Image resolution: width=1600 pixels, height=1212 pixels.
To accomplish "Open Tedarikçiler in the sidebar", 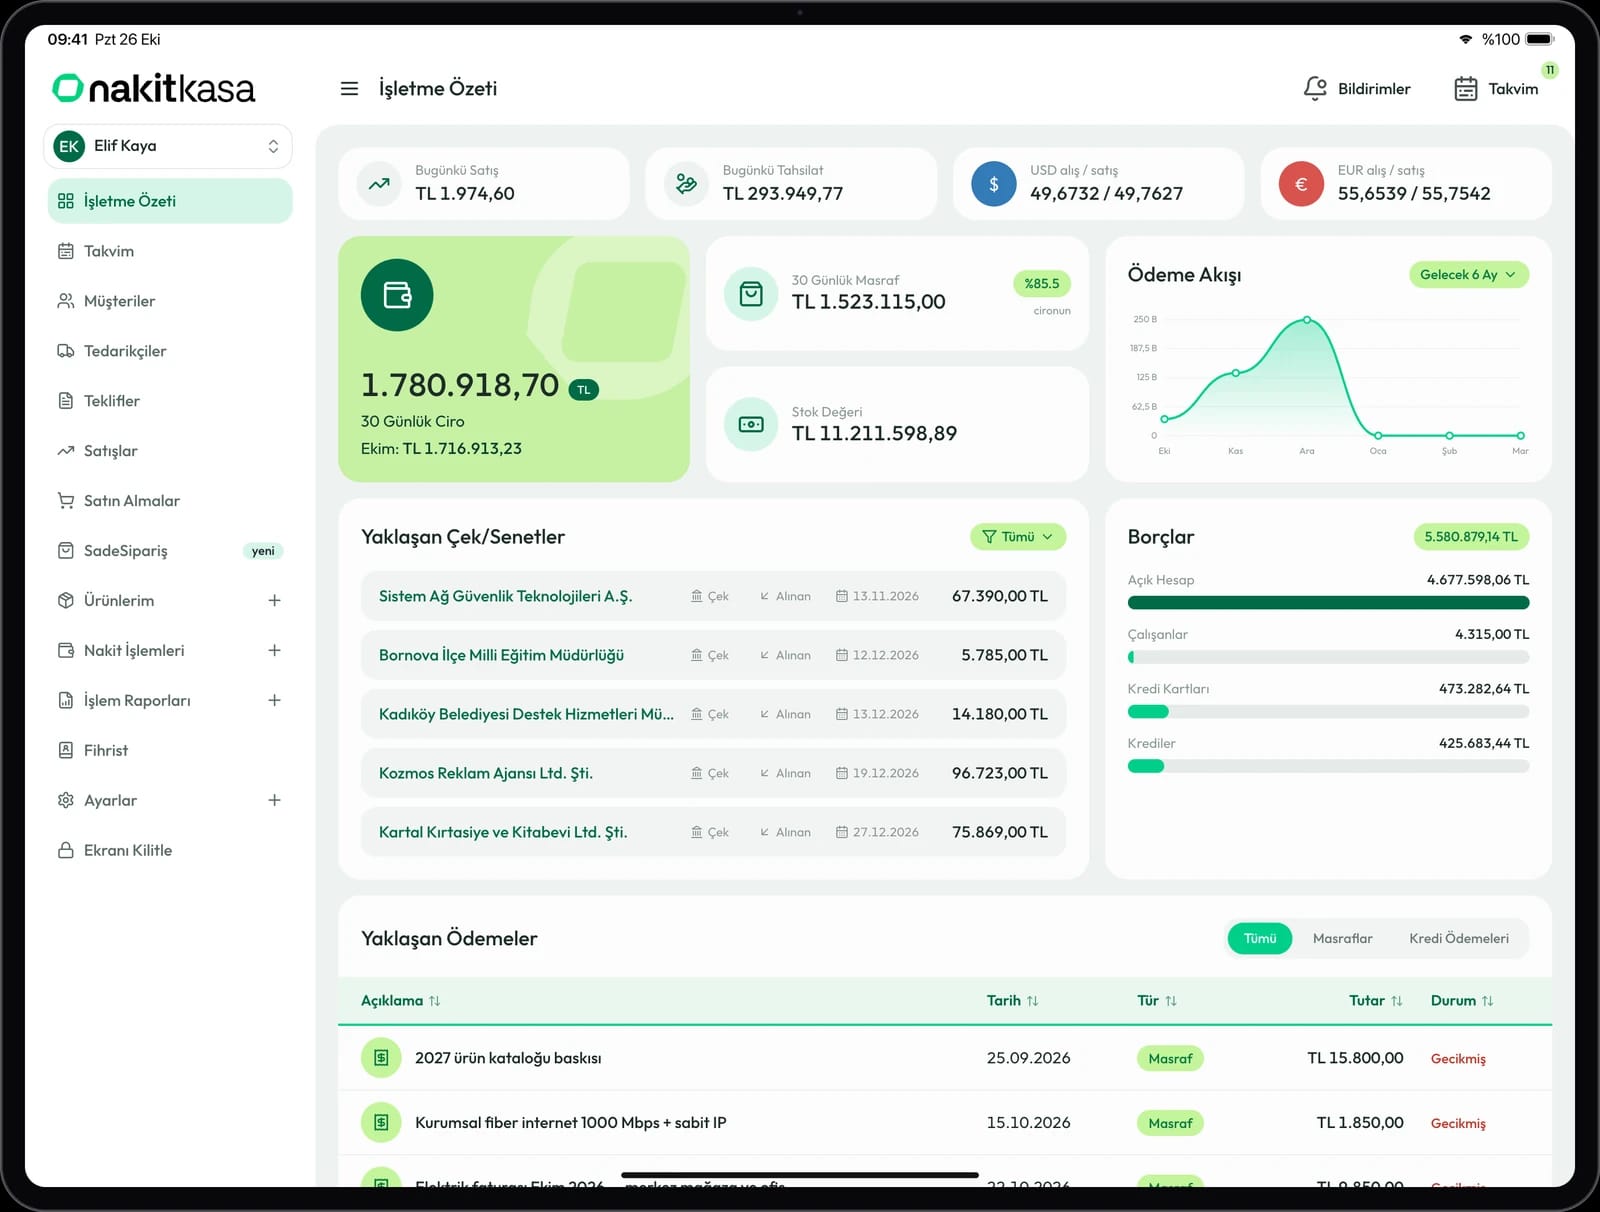I will point(170,351).
